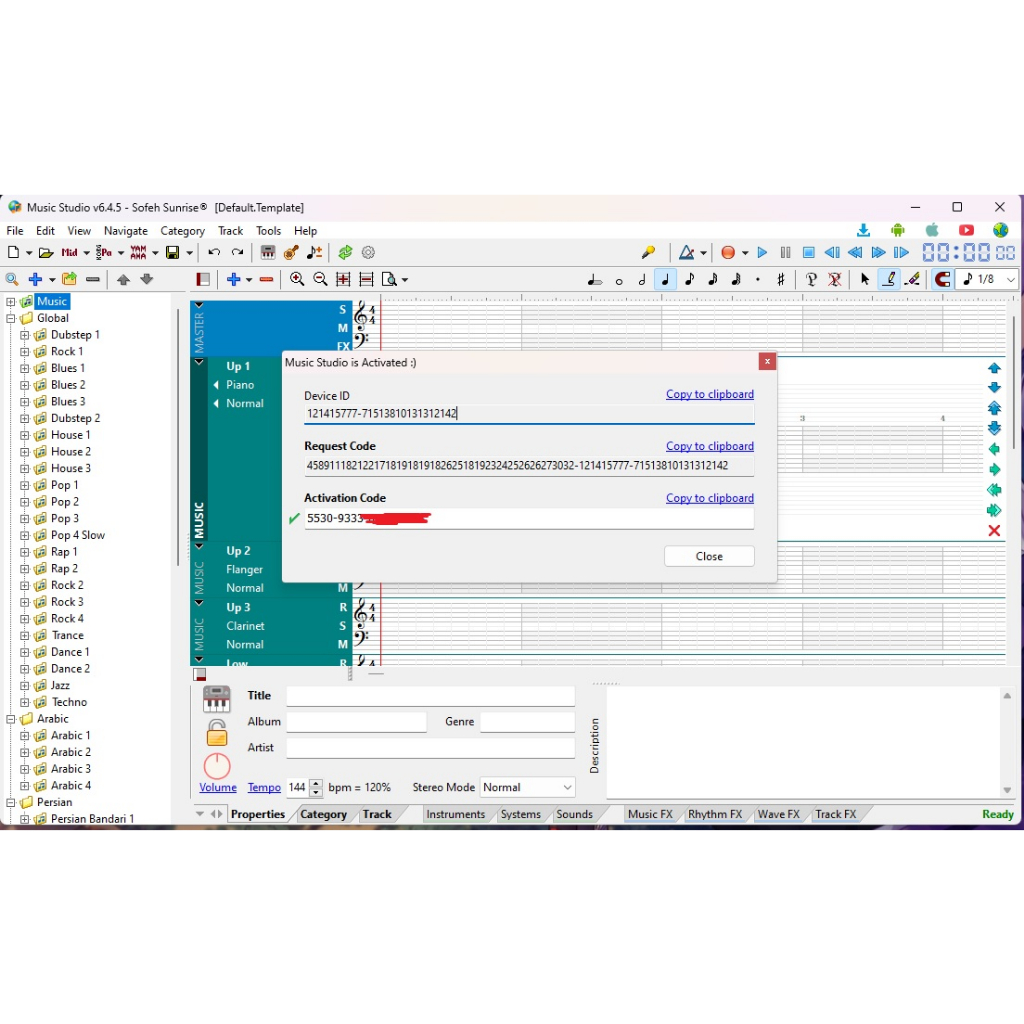Image resolution: width=1024 pixels, height=1024 pixels.
Task: Stop playback with the square stop button
Action: (x=808, y=253)
